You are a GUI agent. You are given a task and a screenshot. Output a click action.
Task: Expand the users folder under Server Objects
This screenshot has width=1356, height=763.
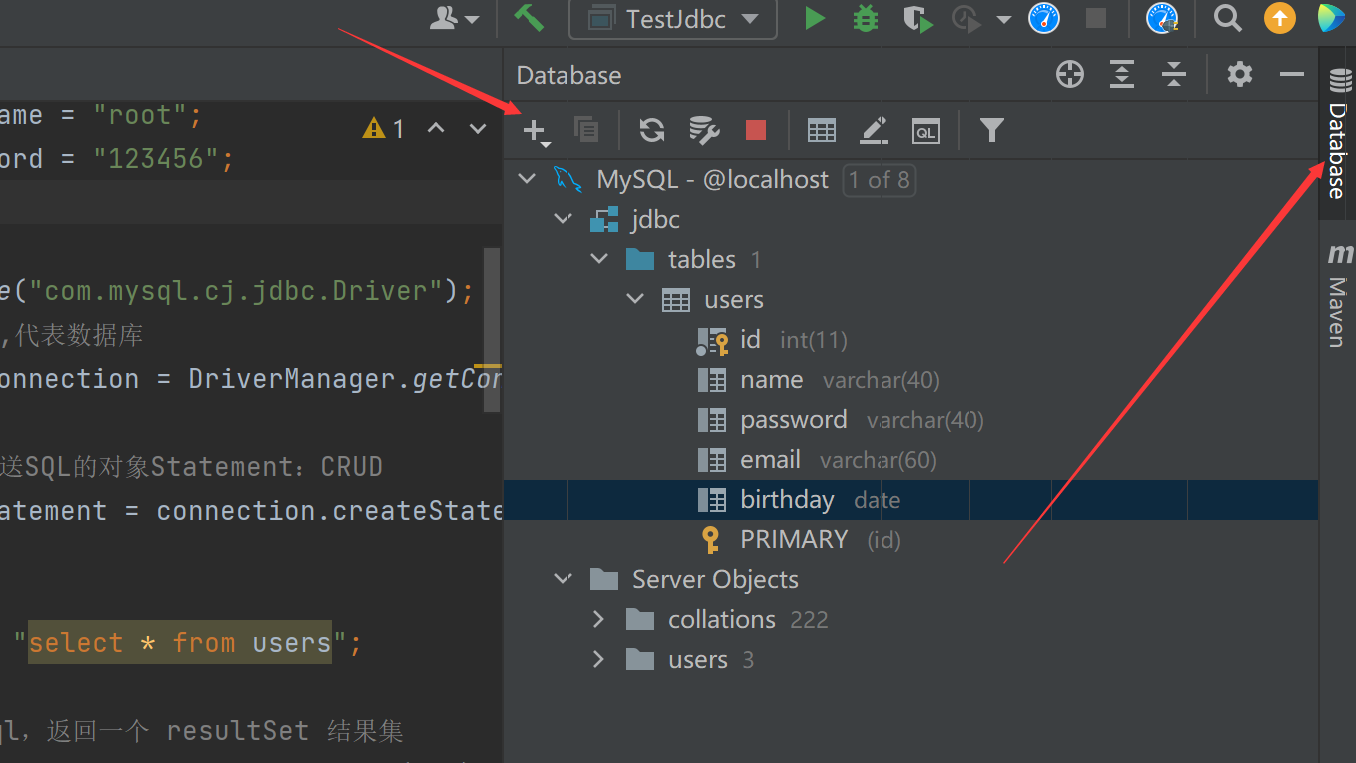tap(599, 660)
